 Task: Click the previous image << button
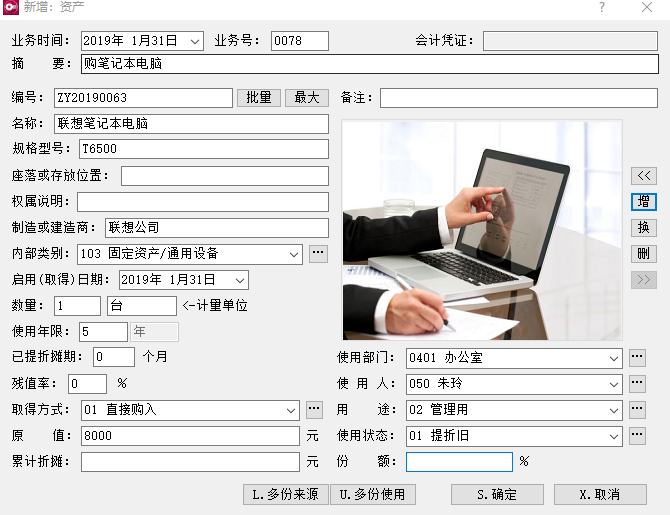coord(644,176)
